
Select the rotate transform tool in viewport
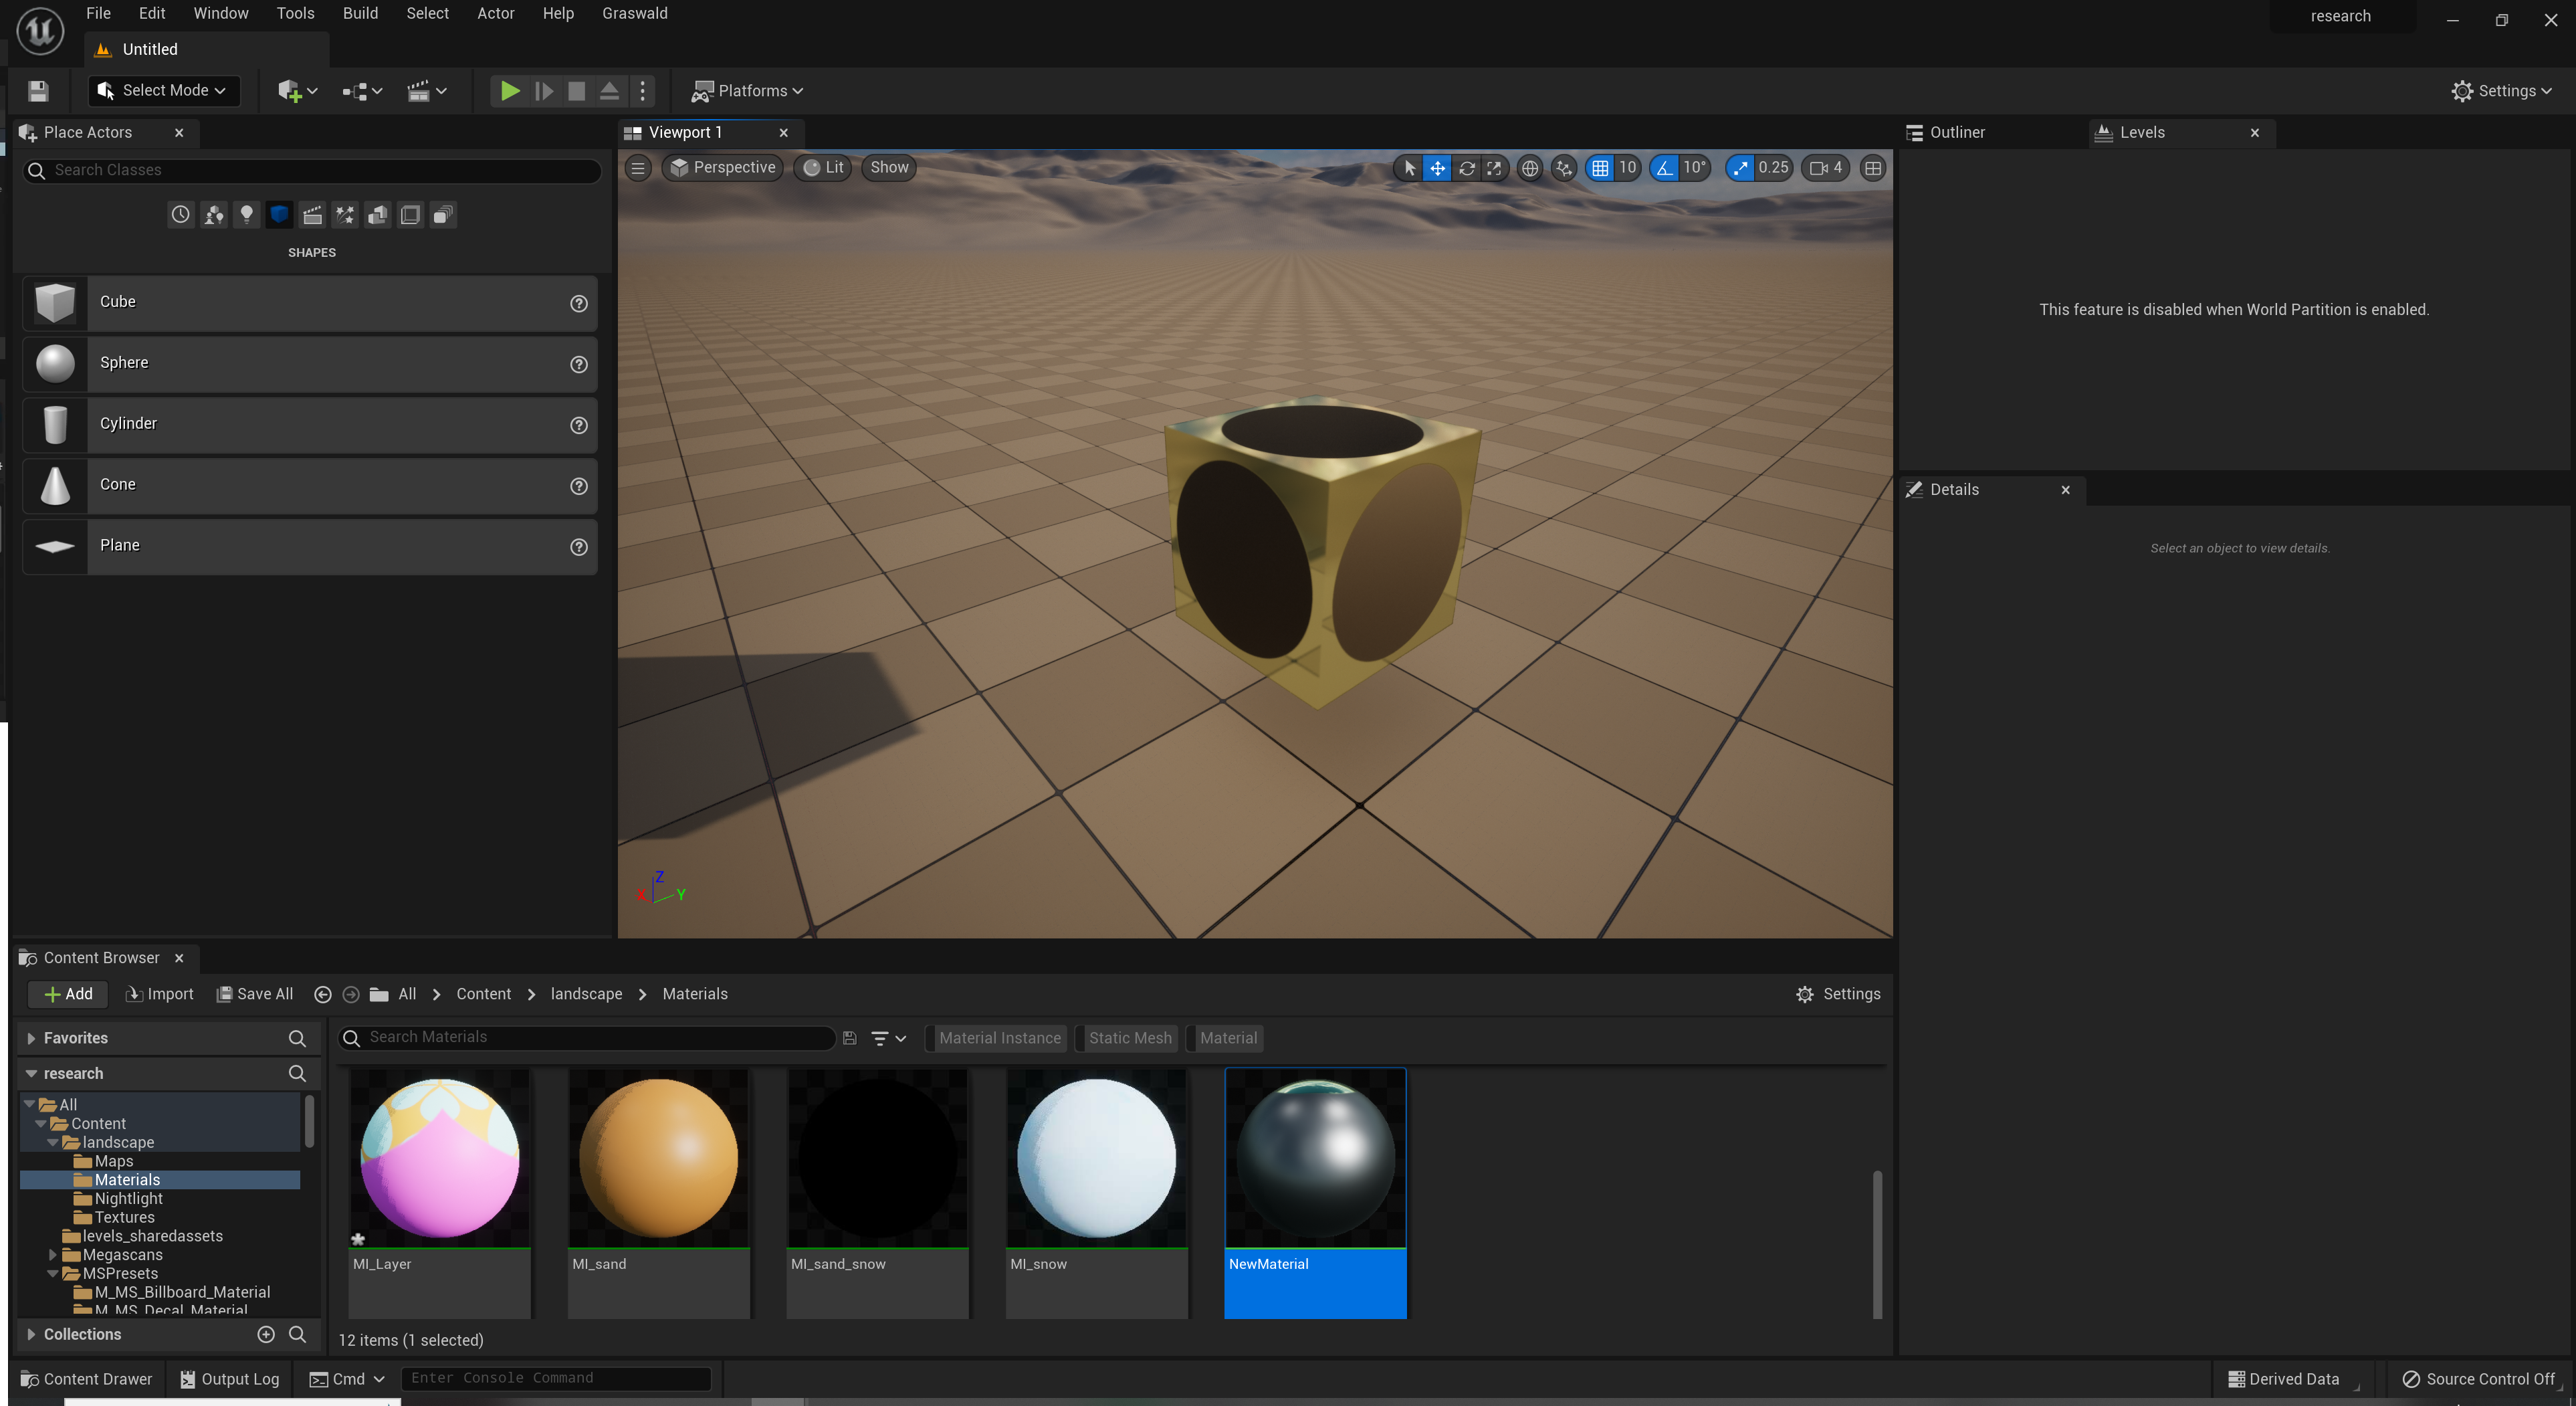[x=1466, y=168]
